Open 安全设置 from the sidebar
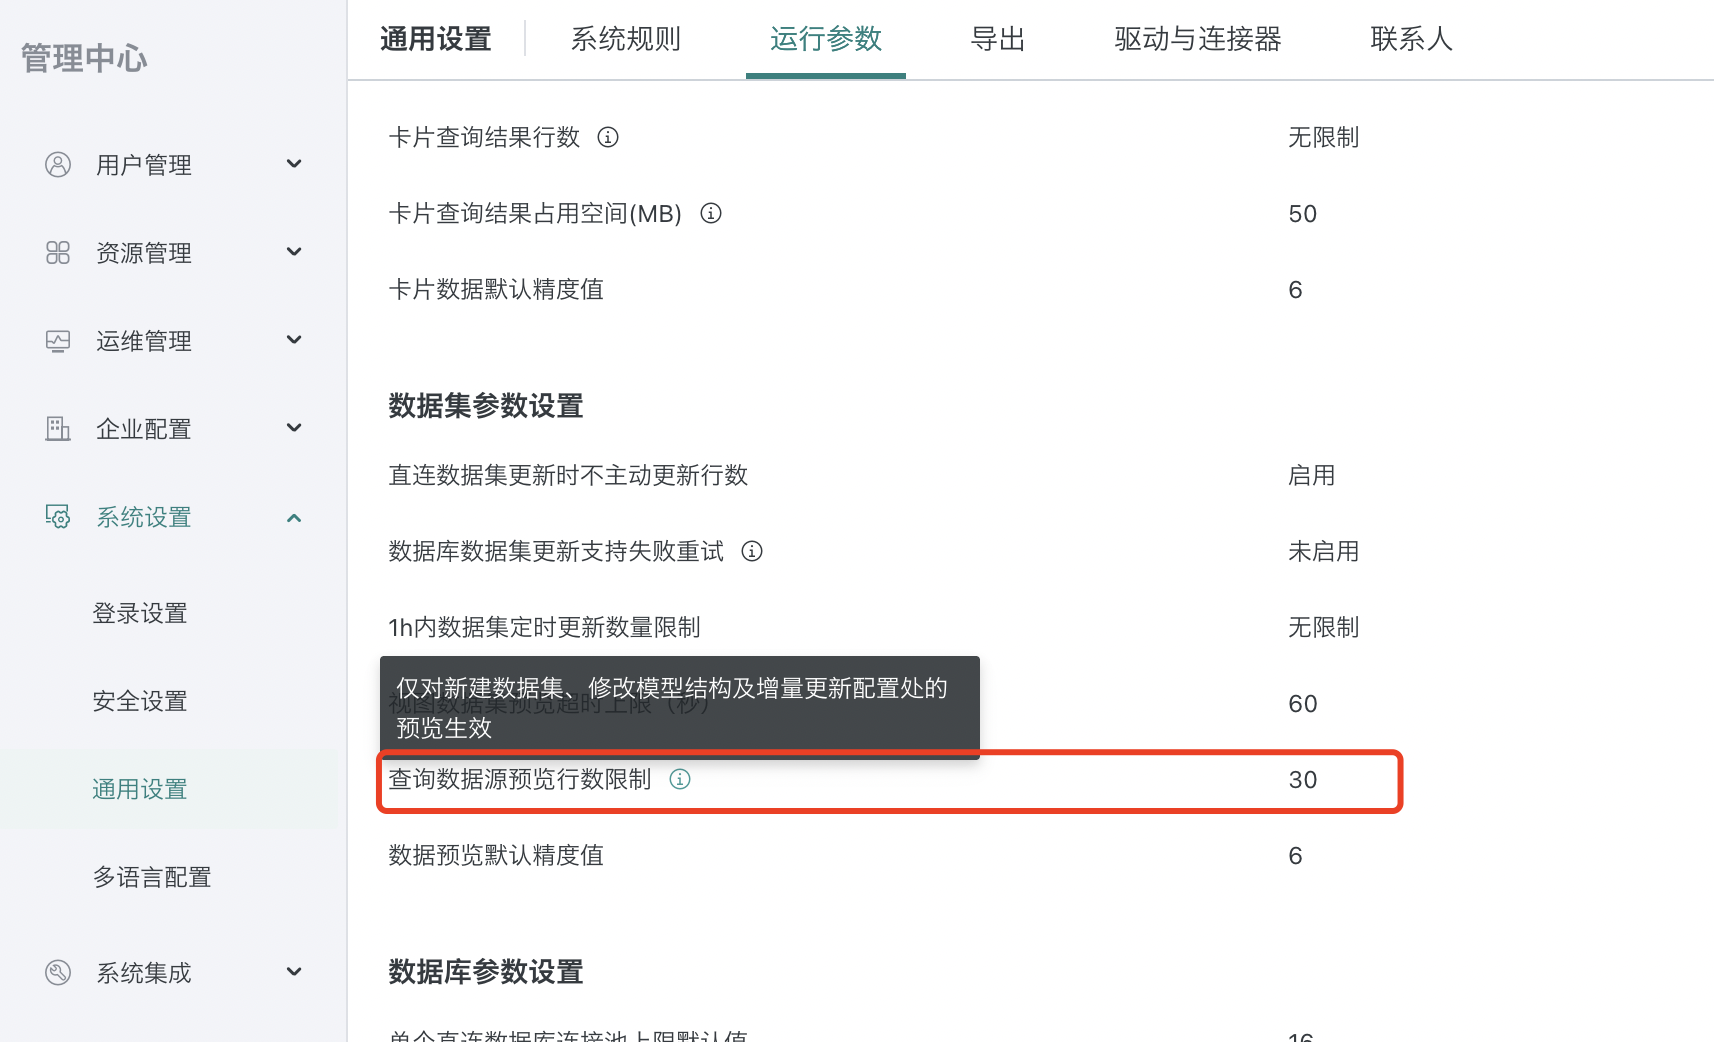The width and height of the screenshot is (1714, 1042). (x=139, y=701)
